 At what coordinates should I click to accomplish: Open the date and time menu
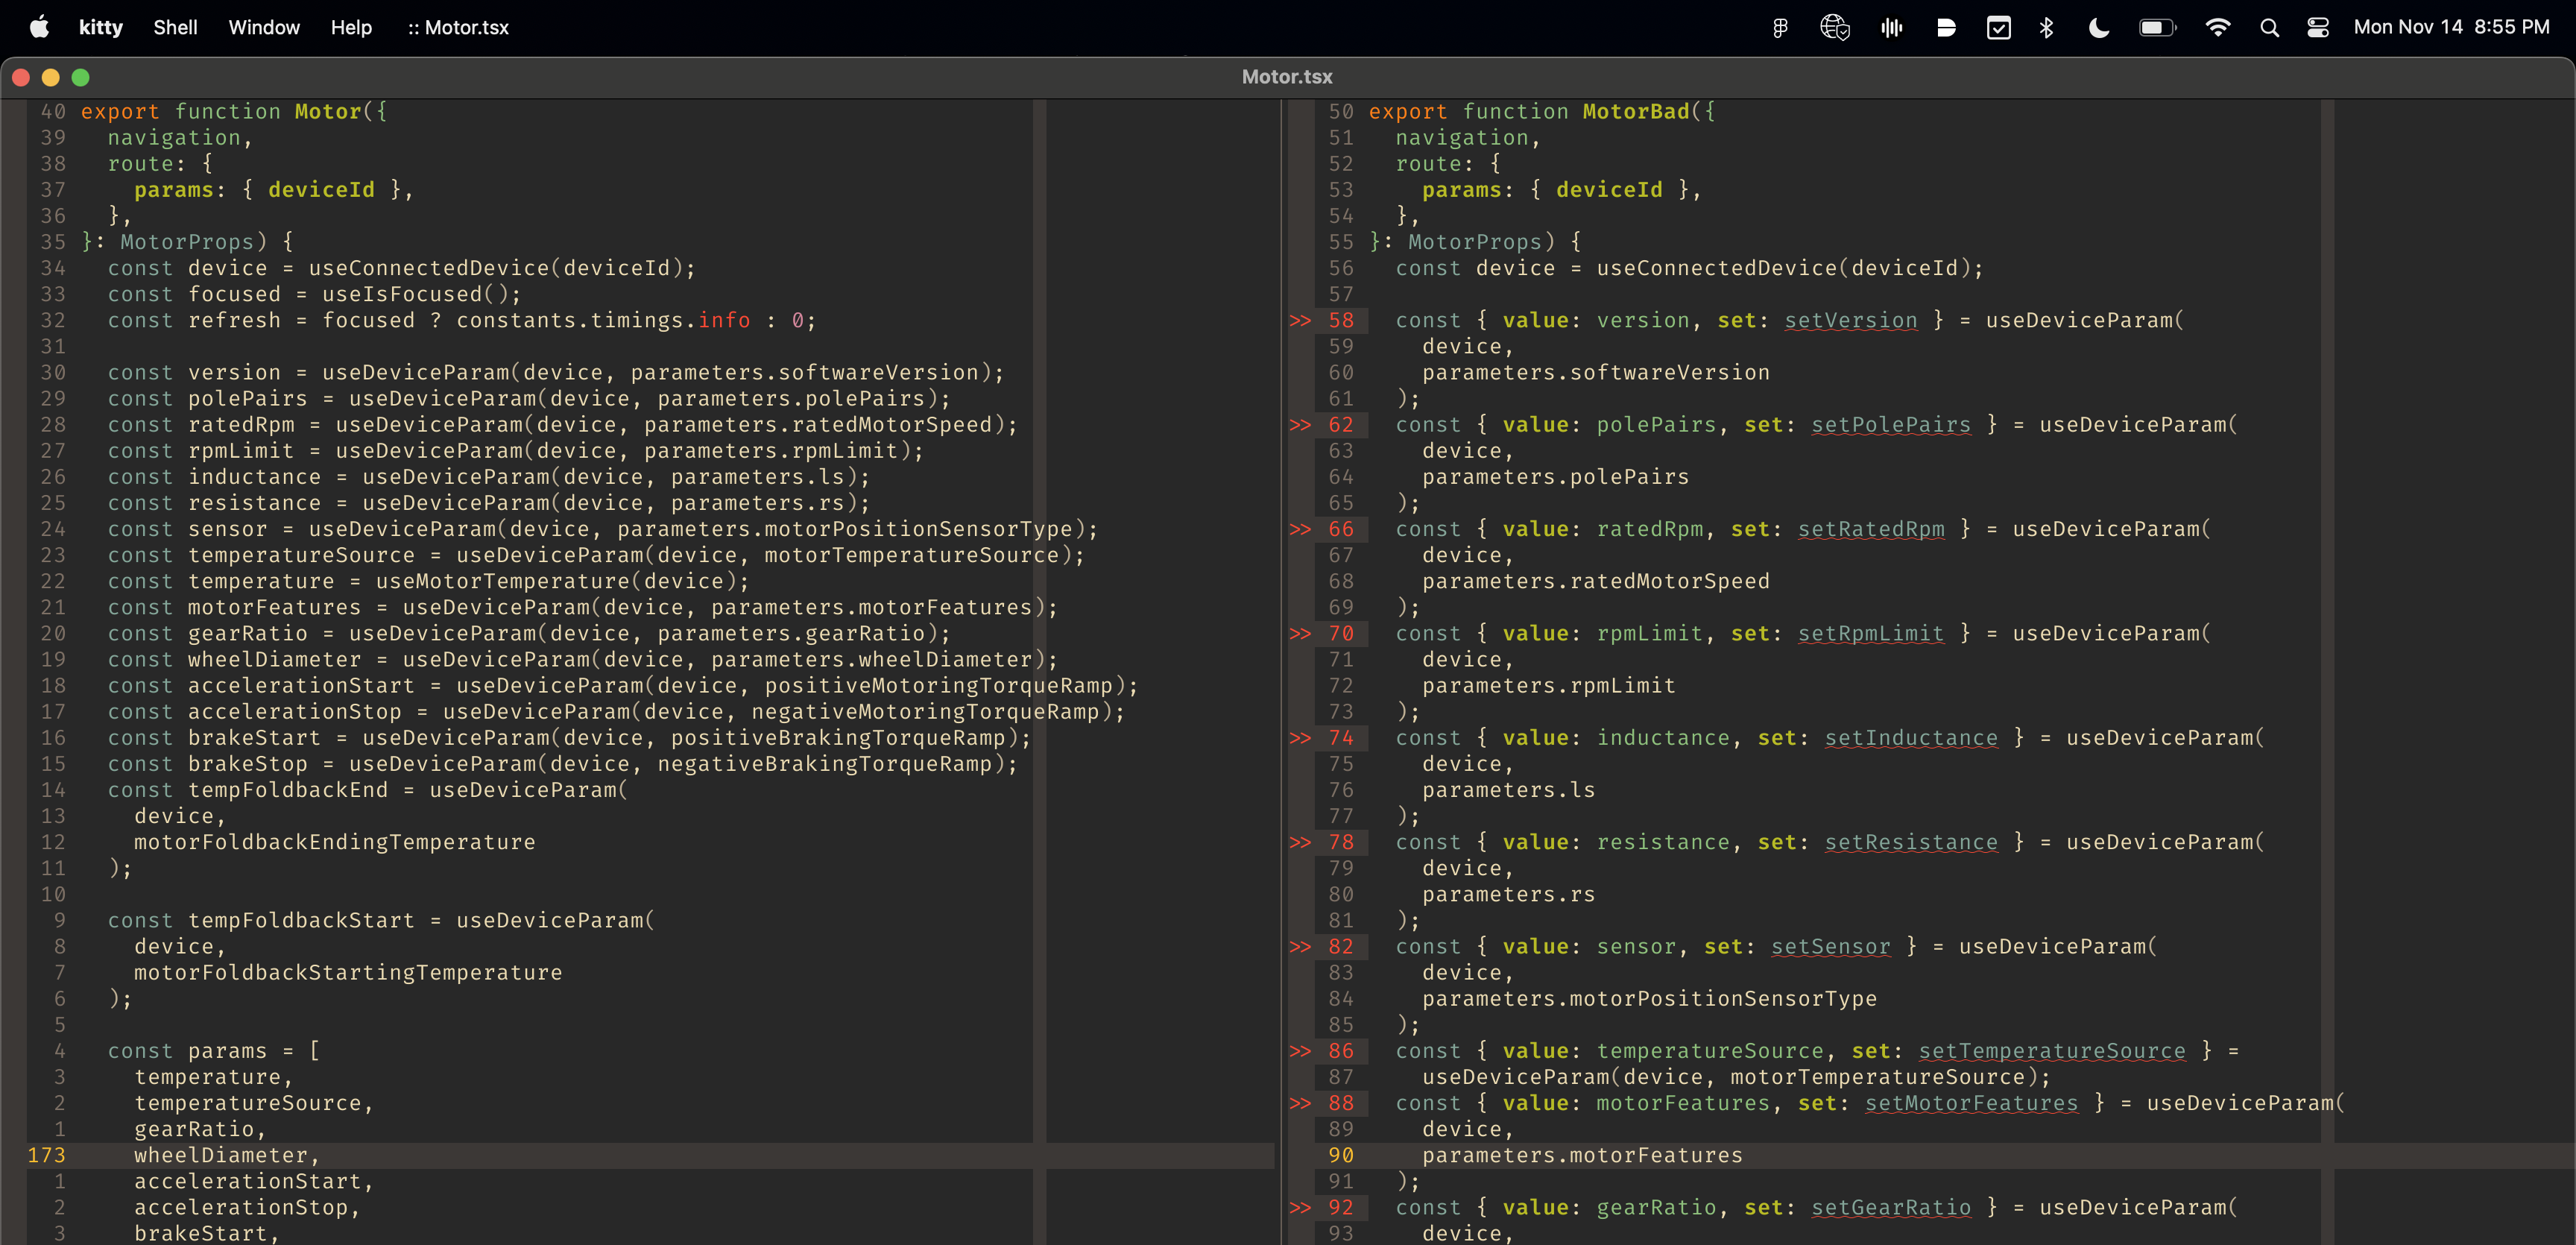2451,27
